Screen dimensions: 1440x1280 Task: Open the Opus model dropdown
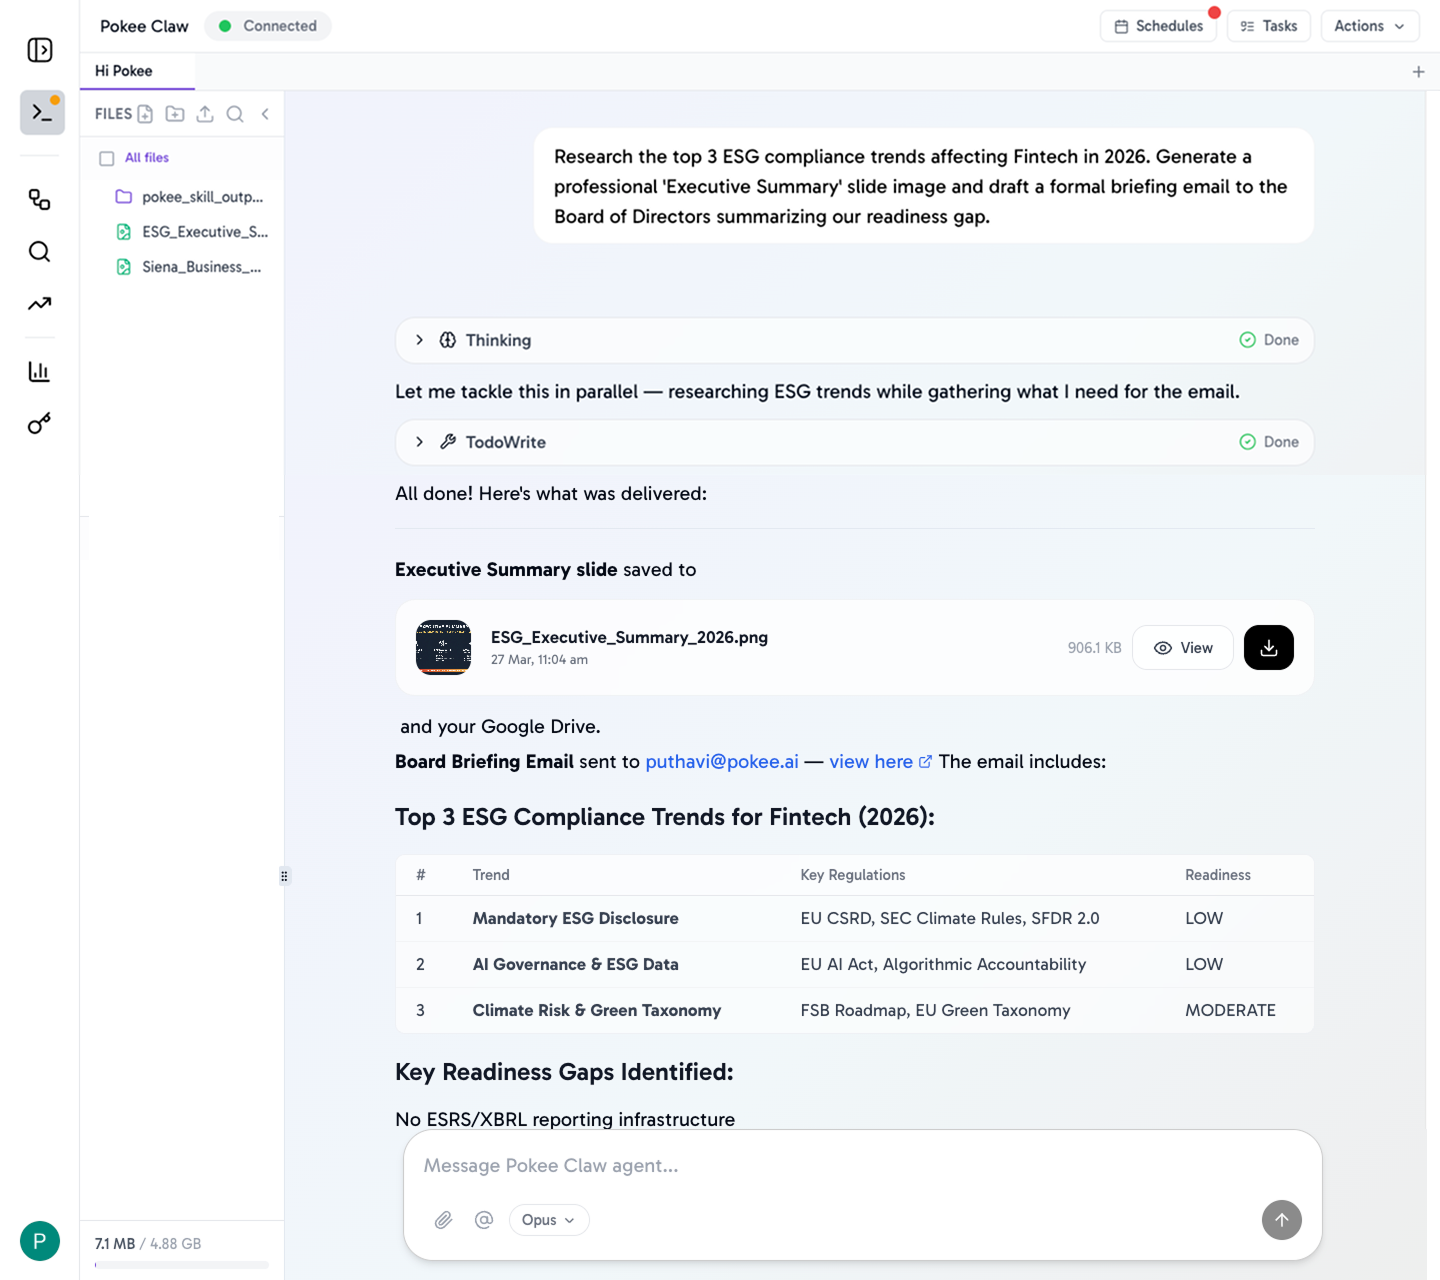click(549, 1220)
